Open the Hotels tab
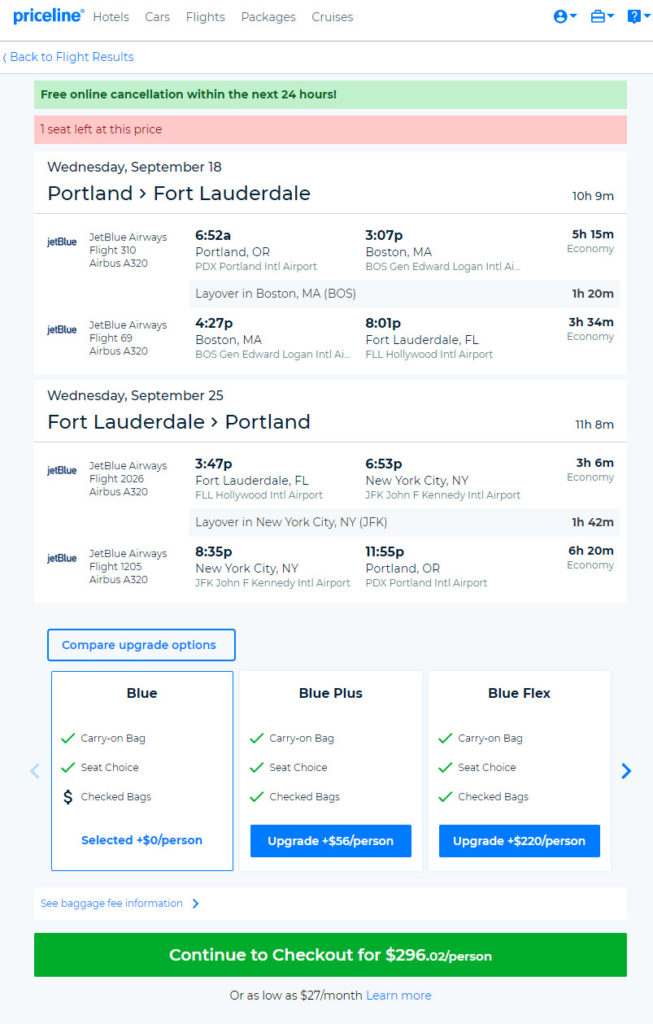This screenshot has height=1024, width=653. click(111, 17)
